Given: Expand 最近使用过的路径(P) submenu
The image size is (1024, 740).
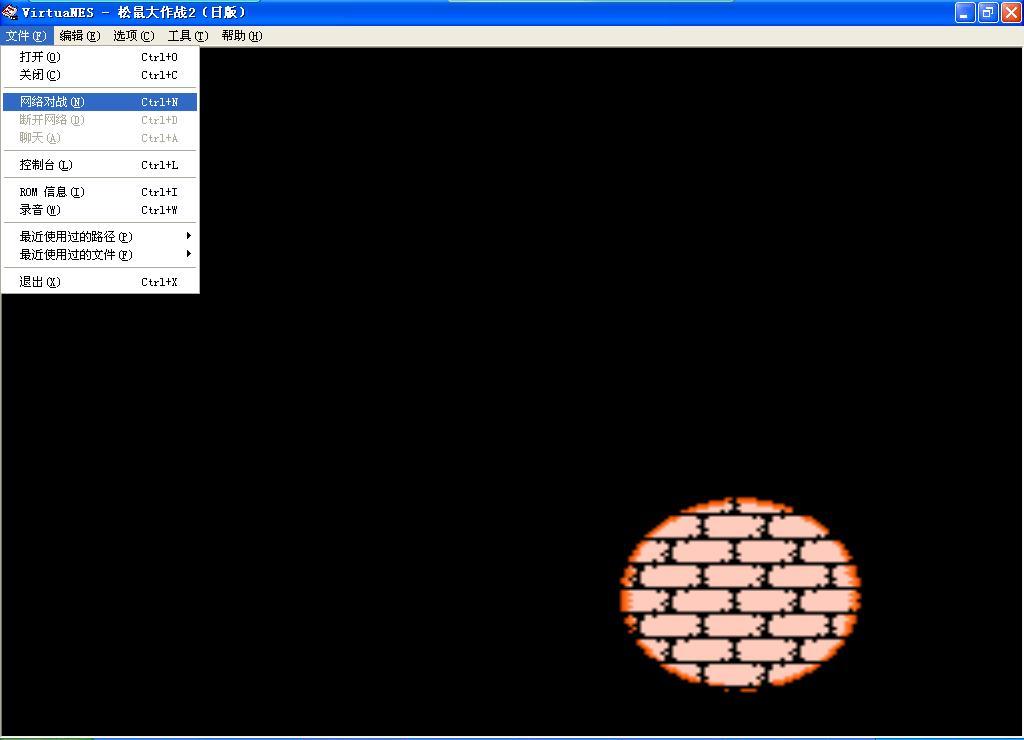Looking at the screenshot, I should [100, 236].
